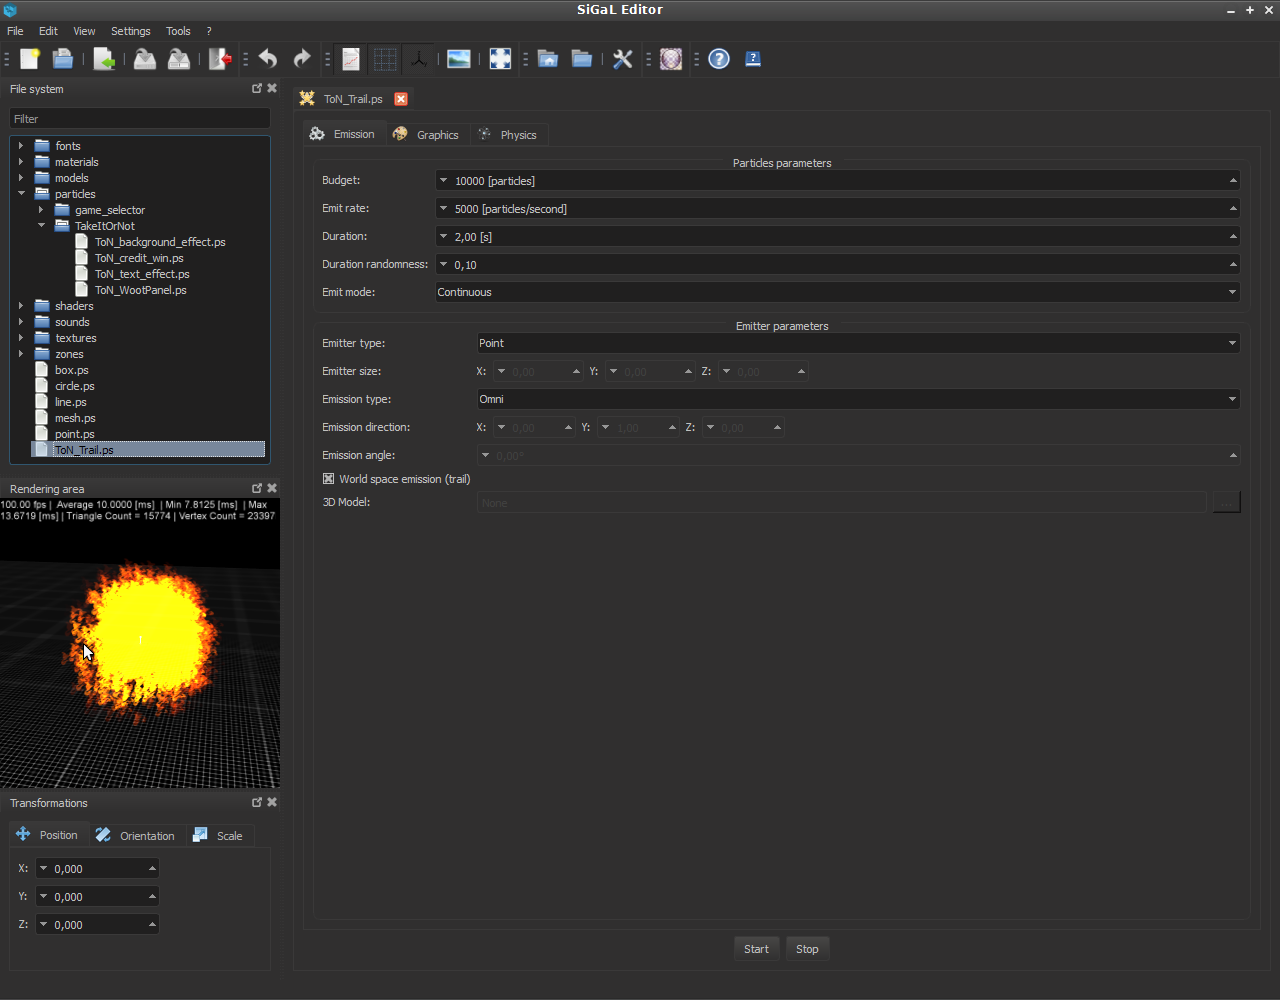Toggle the XYZ axis display icon
The image size is (1280, 1000).
[419, 59]
